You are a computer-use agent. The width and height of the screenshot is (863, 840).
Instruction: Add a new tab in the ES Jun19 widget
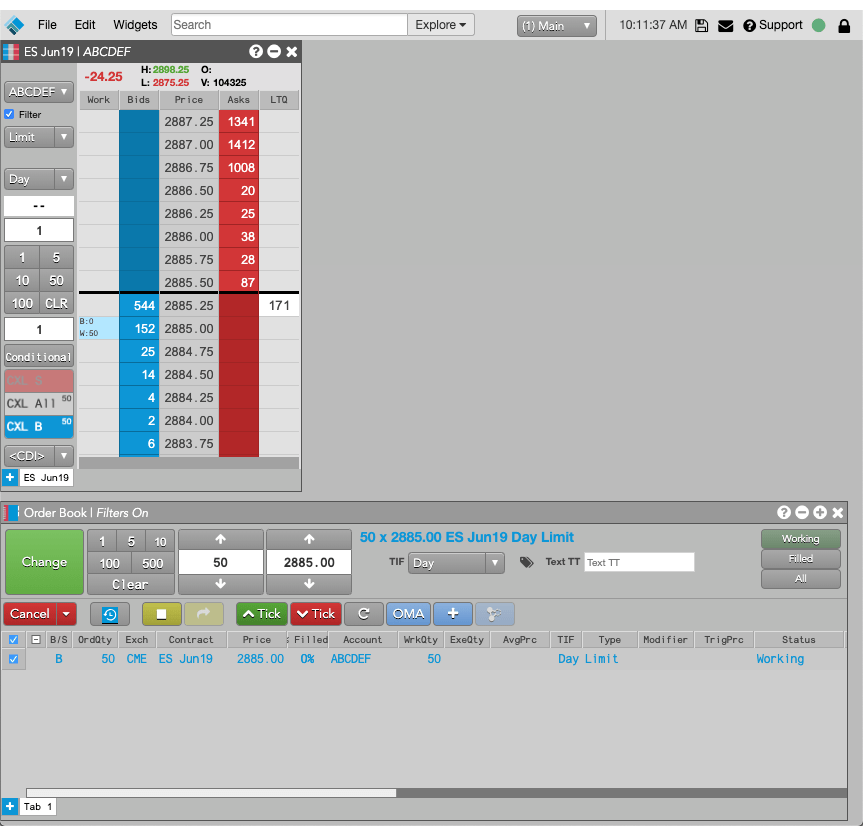coord(10,477)
